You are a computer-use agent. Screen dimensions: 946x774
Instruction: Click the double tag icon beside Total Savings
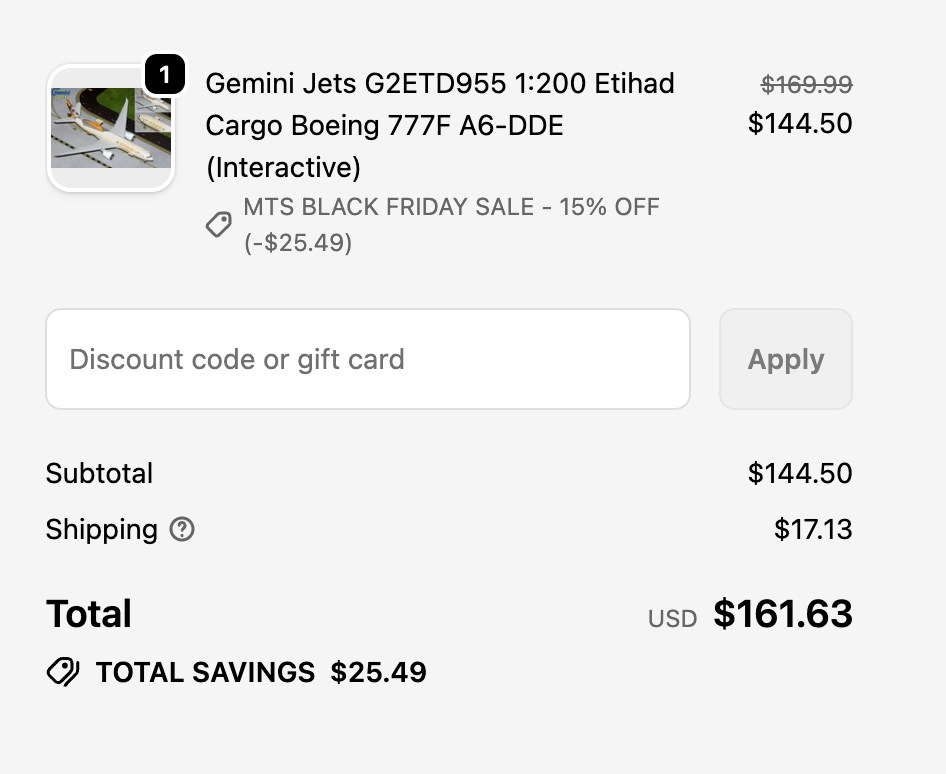[x=63, y=672]
